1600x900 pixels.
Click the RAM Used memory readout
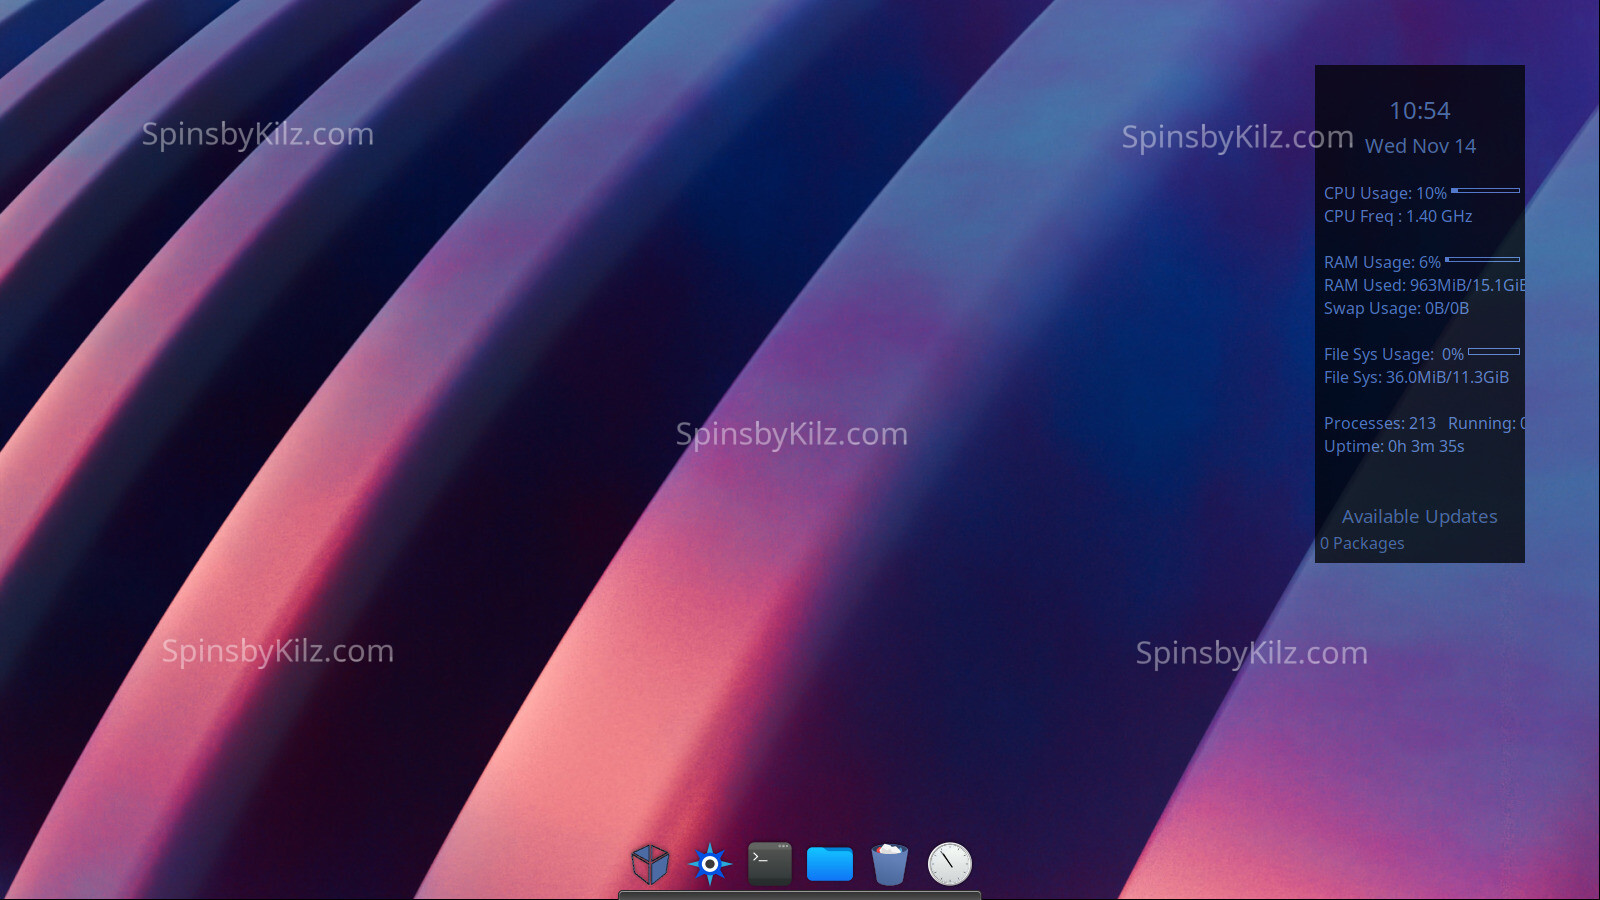click(x=1423, y=286)
